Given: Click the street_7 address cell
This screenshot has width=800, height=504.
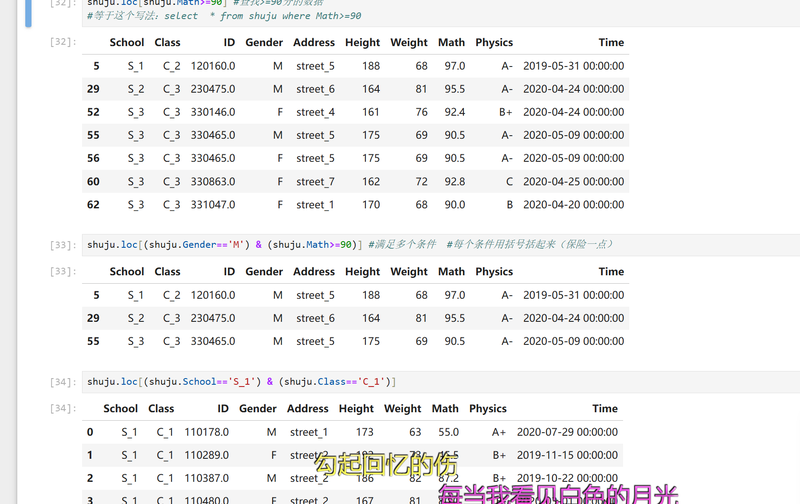Looking at the screenshot, I should [x=315, y=182].
